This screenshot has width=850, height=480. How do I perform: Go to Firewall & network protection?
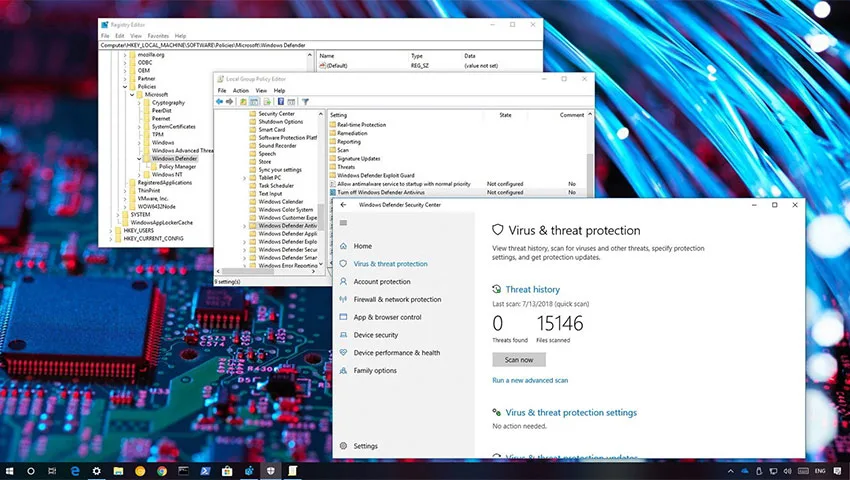(397, 299)
